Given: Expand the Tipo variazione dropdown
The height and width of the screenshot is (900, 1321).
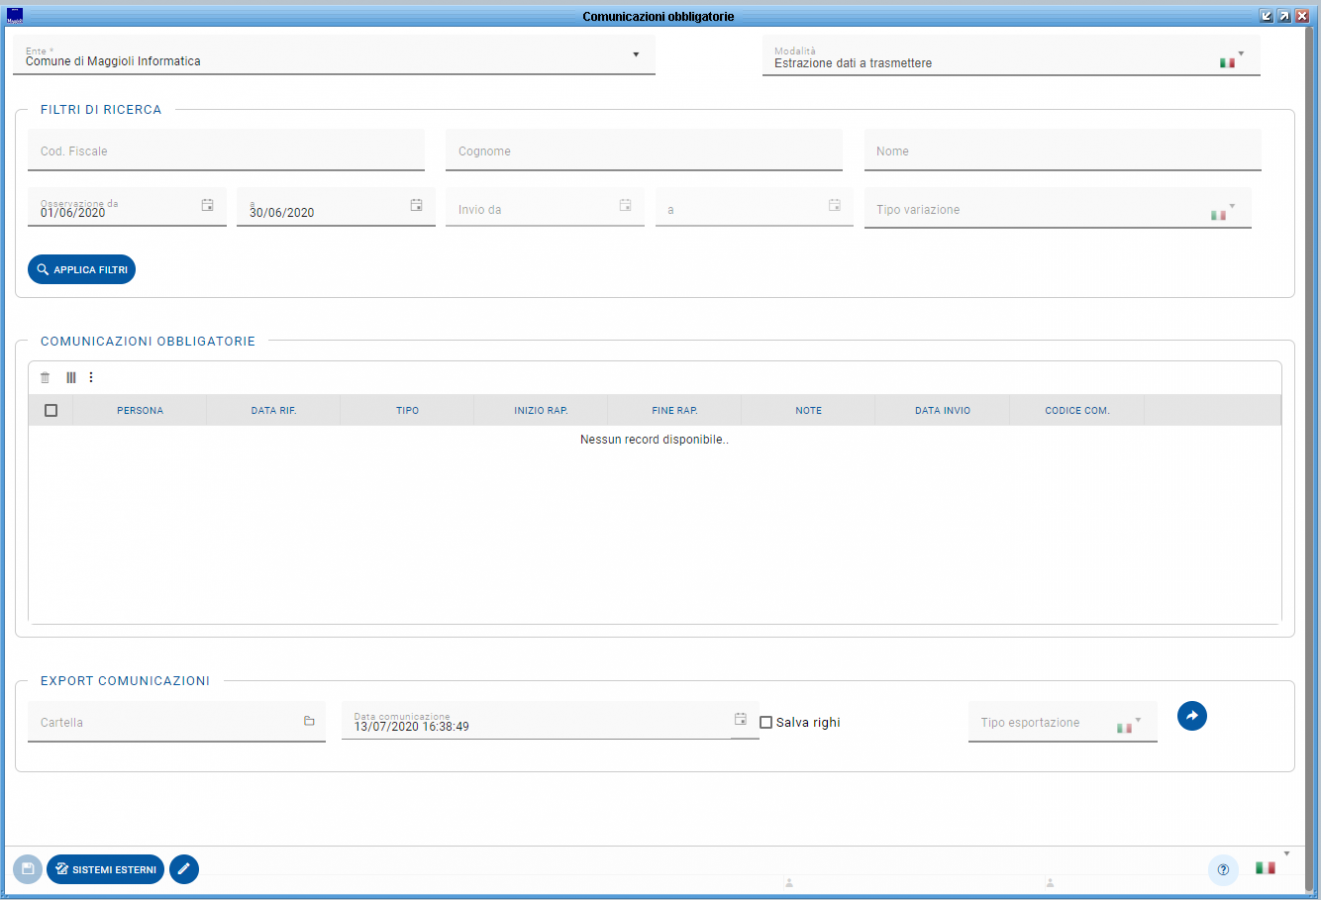Looking at the screenshot, I should pyautogui.click(x=1232, y=206).
